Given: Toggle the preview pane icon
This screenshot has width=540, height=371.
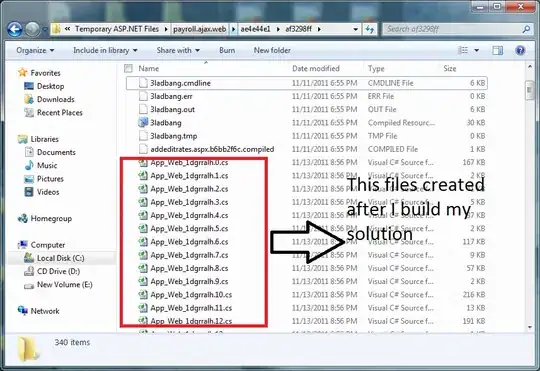Looking at the screenshot, I should coord(497,50).
